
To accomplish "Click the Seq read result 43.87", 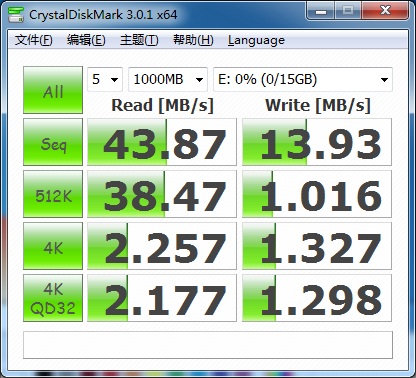I will (162, 142).
